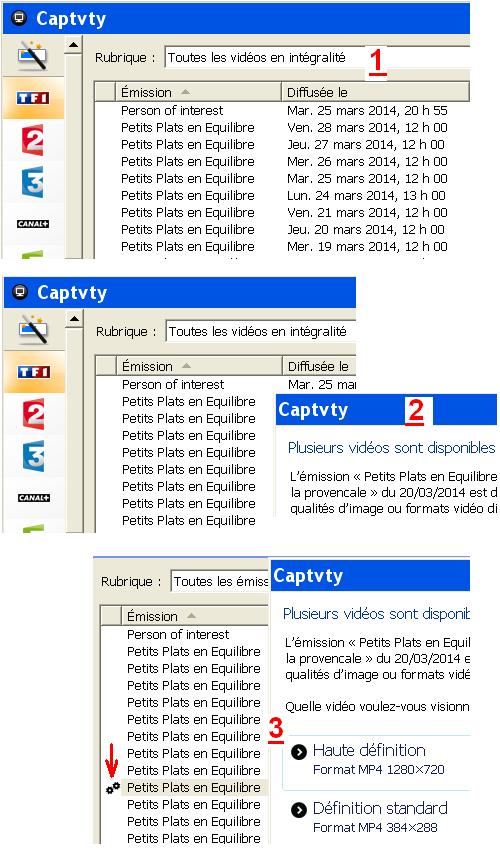Viewport: 500px width, 855px height.
Task: Sort by the 'Diffusée le' column in step 1
Action: pyautogui.click(x=375, y=92)
